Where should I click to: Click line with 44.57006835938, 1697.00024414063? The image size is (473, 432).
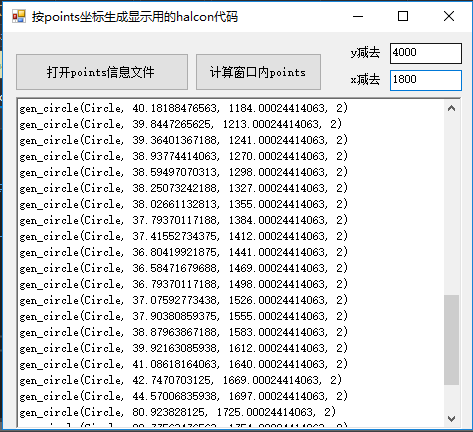click(x=183, y=396)
